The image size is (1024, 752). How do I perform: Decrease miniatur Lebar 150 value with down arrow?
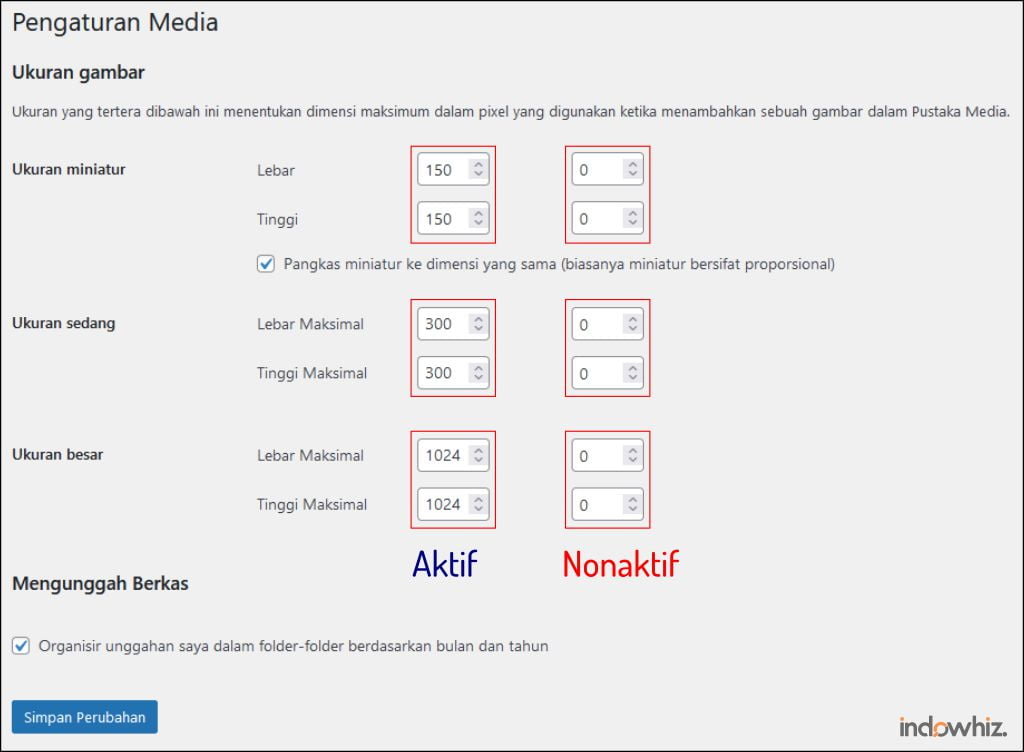pyautogui.click(x=479, y=174)
